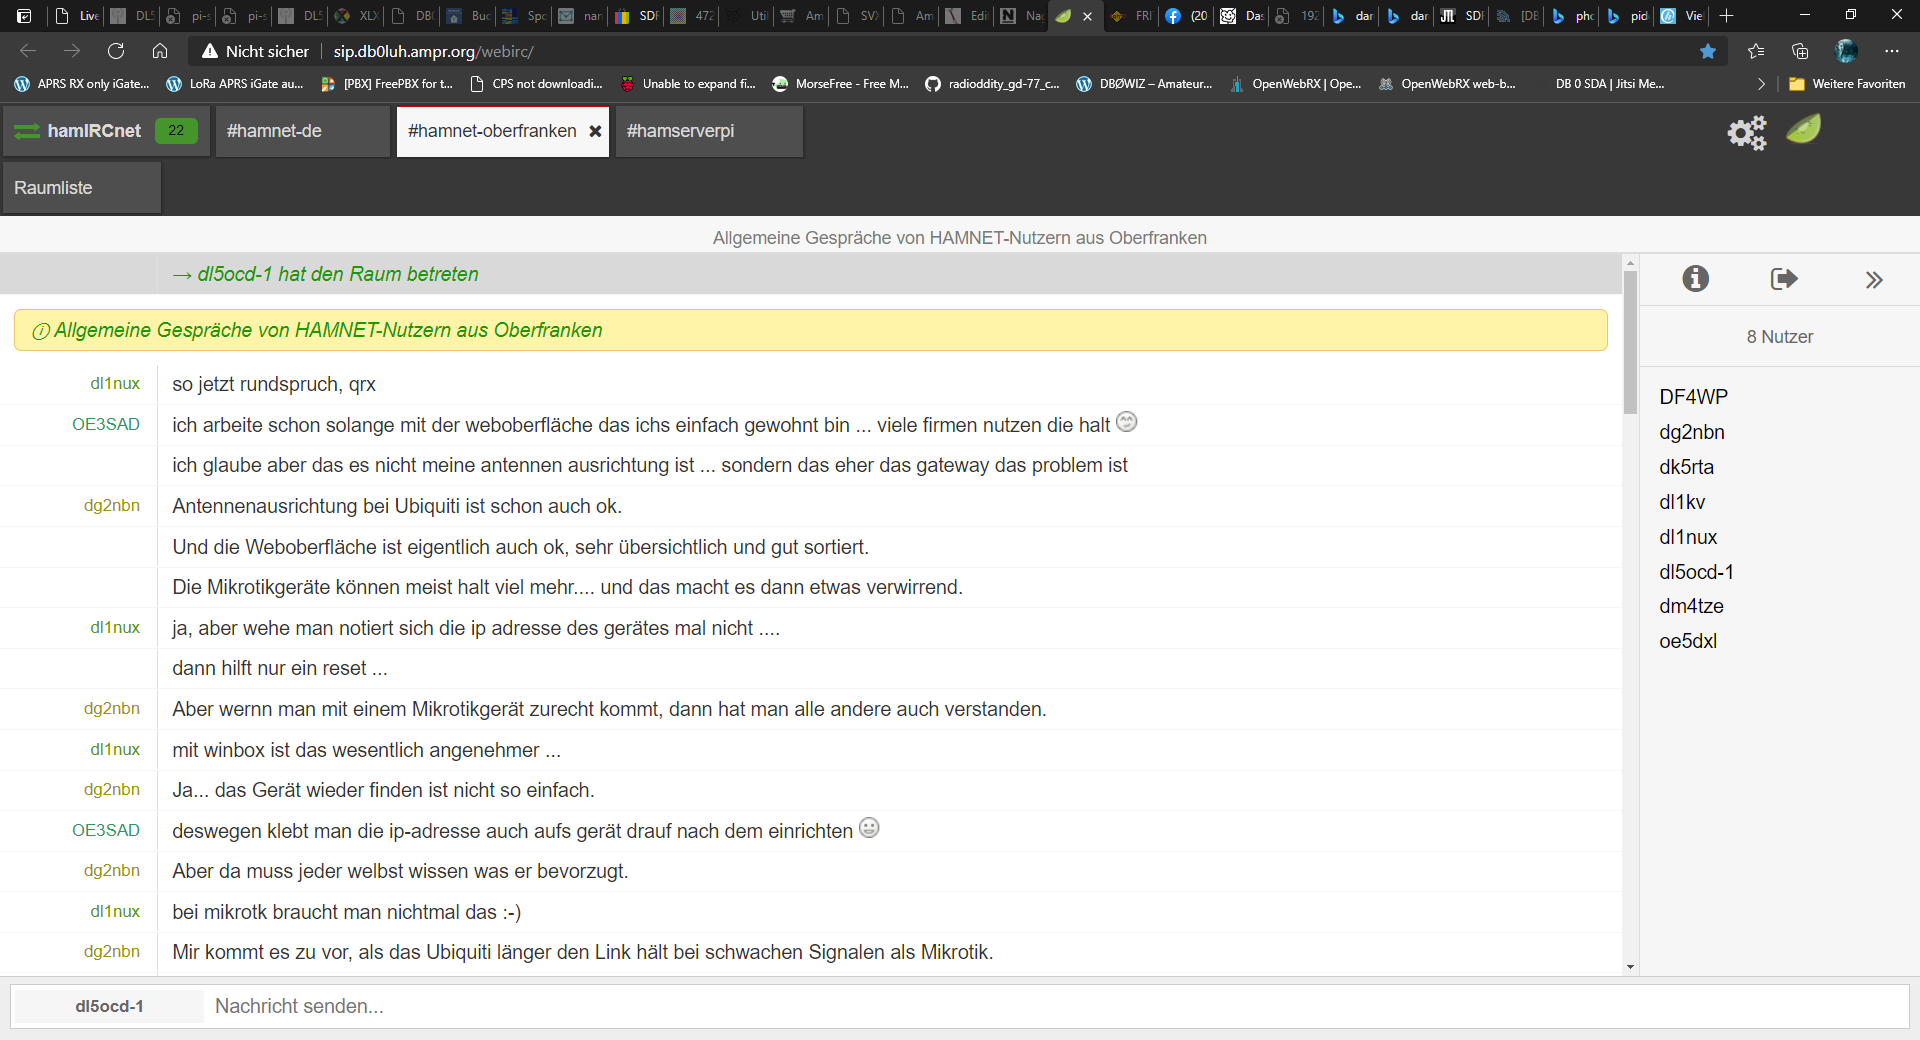Select user DF4WP in the user list
This screenshot has width=1920, height=1040.
point(1693,397)
